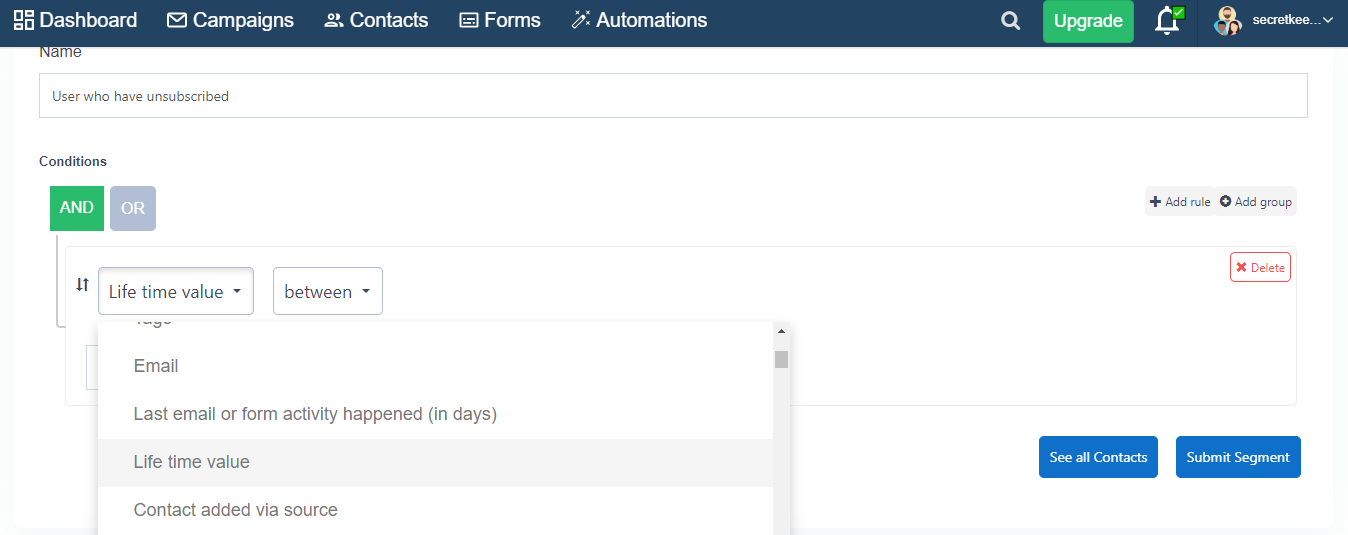Click the user avatar picture
The image size is (1348, 535).
pyautogui.click(x=1228, y=21)
